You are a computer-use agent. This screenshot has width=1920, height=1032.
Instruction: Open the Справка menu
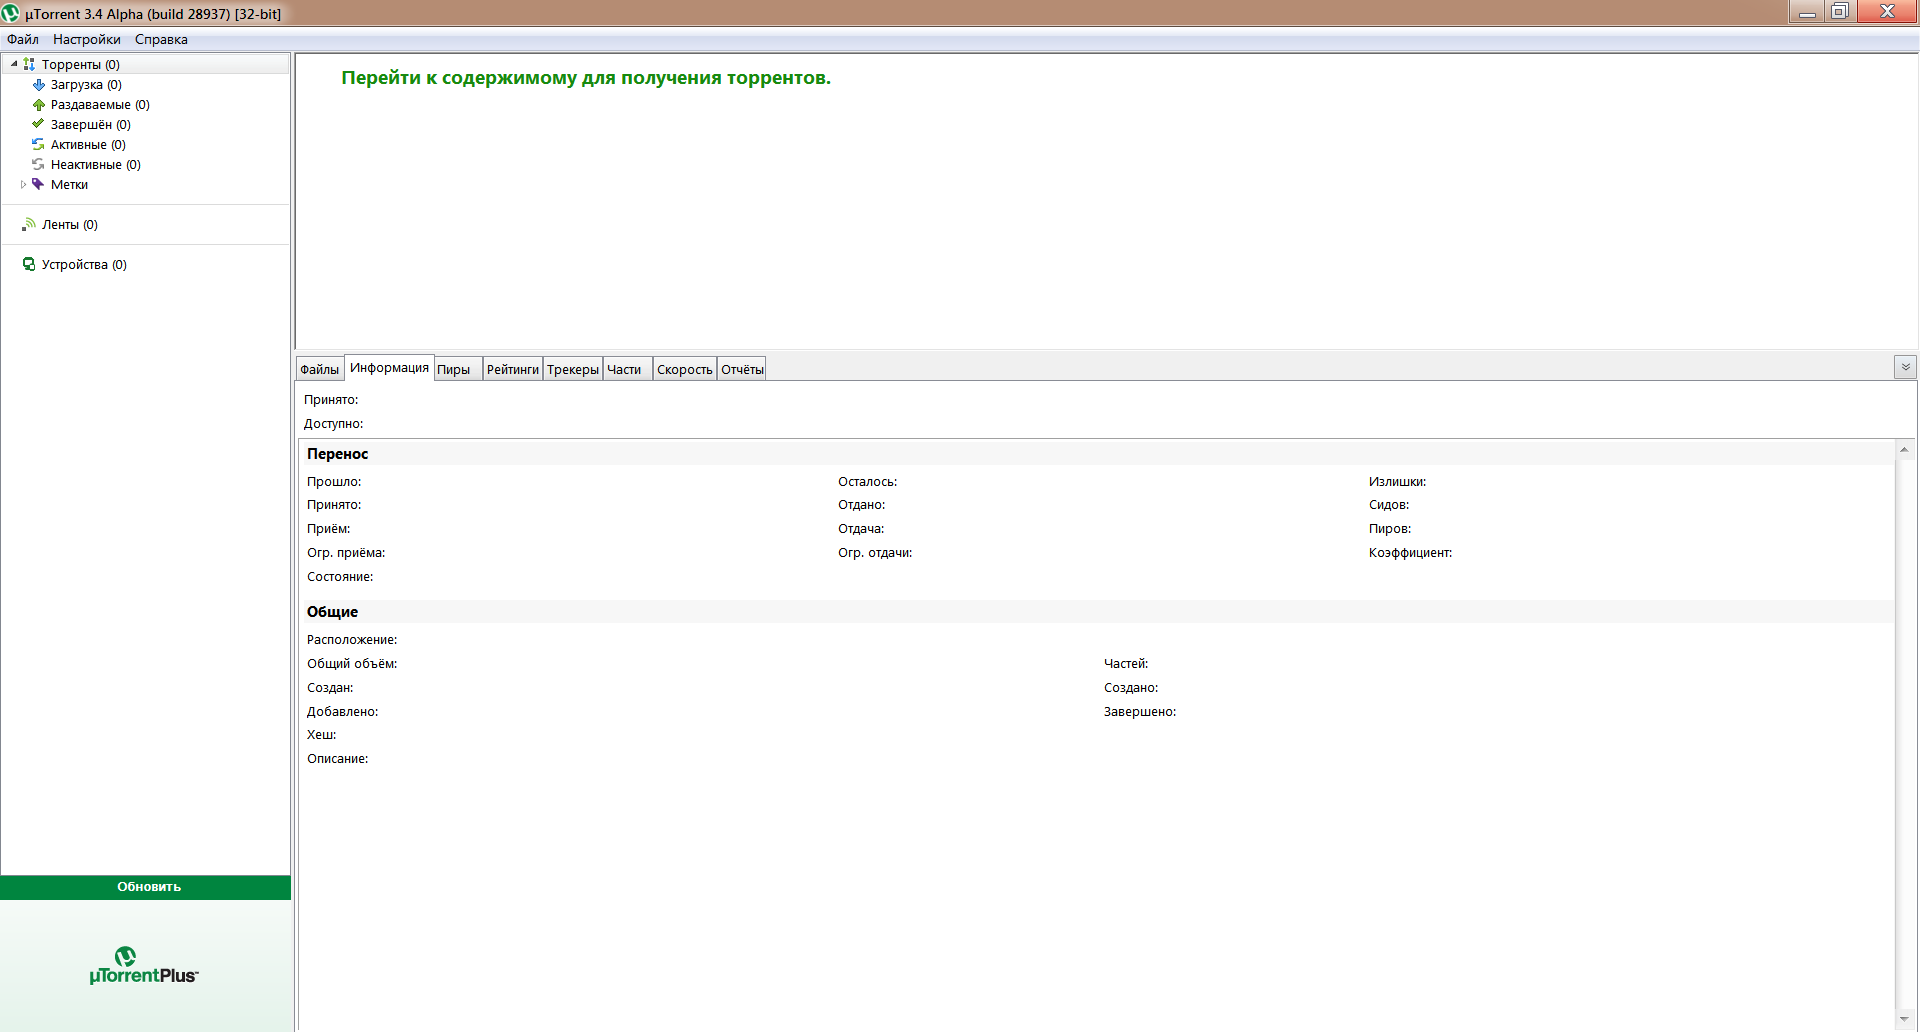[161, 40]
